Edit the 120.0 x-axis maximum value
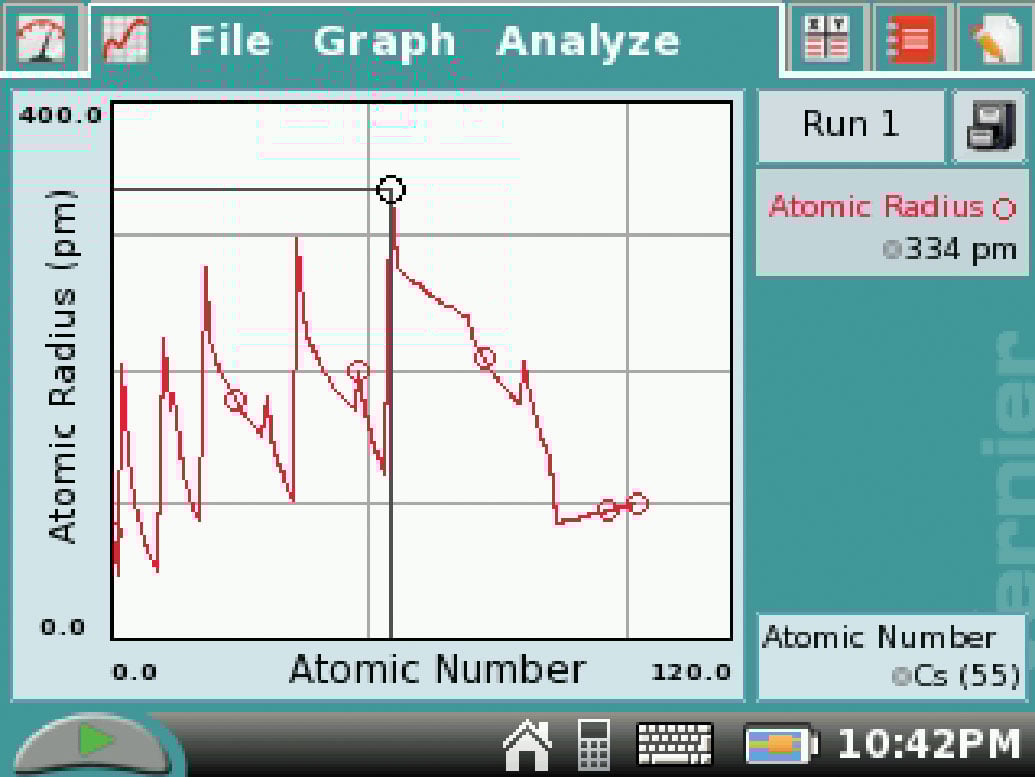 click(691, 672)
